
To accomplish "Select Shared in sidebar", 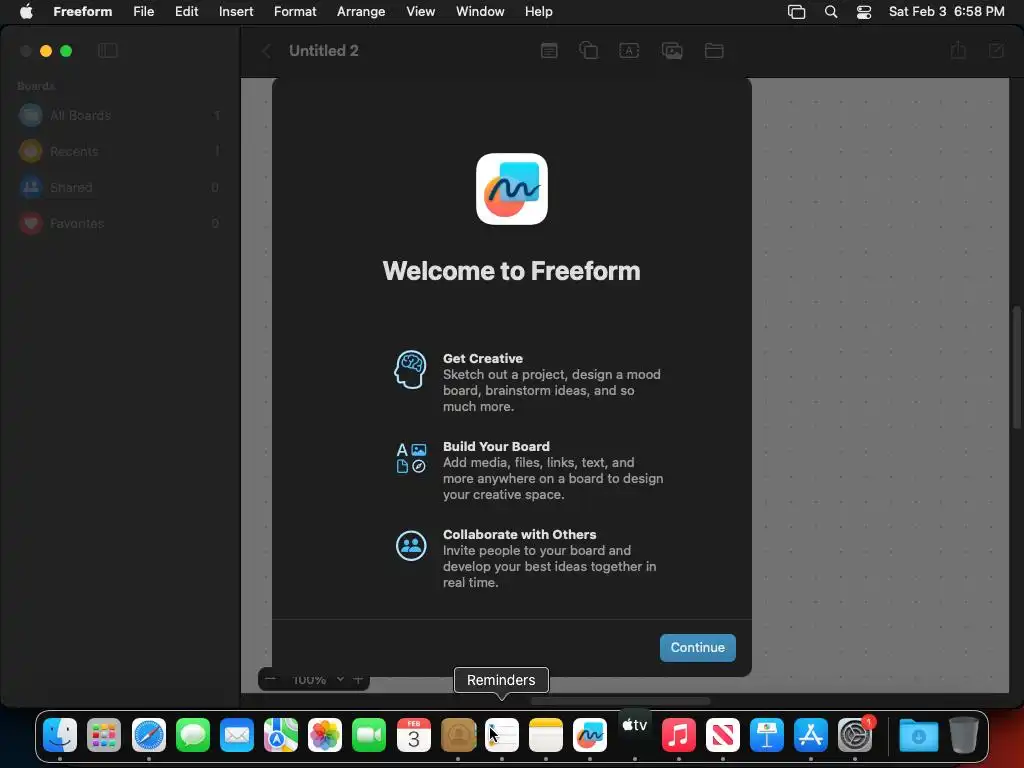I will click(120, 187).
